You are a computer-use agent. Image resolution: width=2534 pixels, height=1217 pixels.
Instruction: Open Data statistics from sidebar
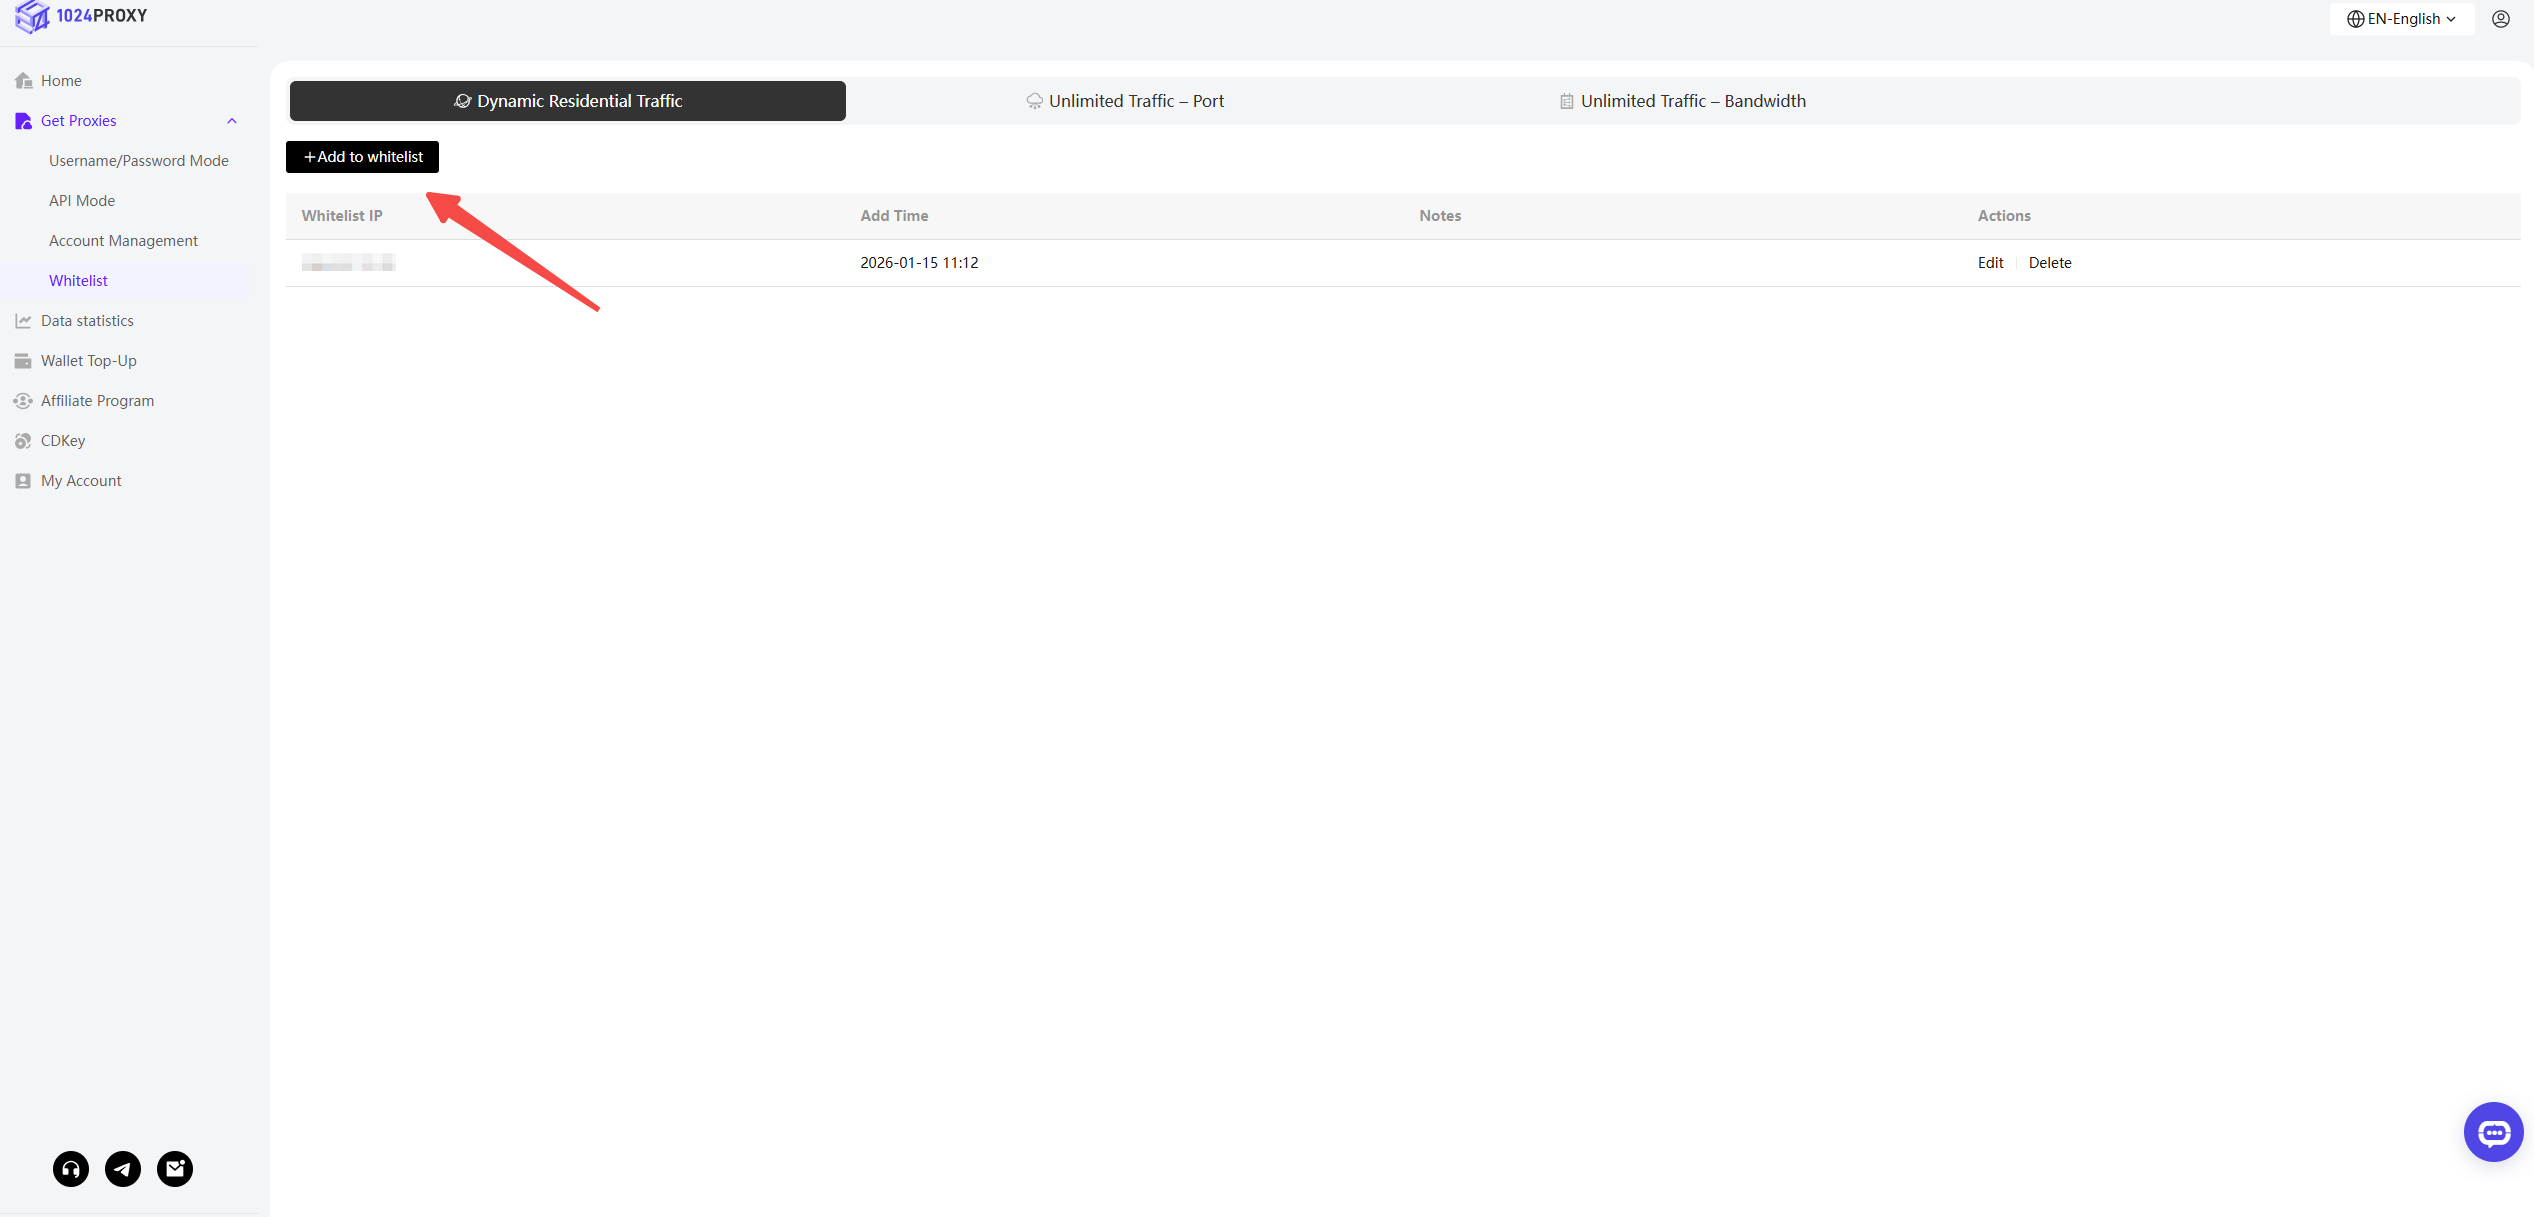pyautogui.click(x=87, y=321)
